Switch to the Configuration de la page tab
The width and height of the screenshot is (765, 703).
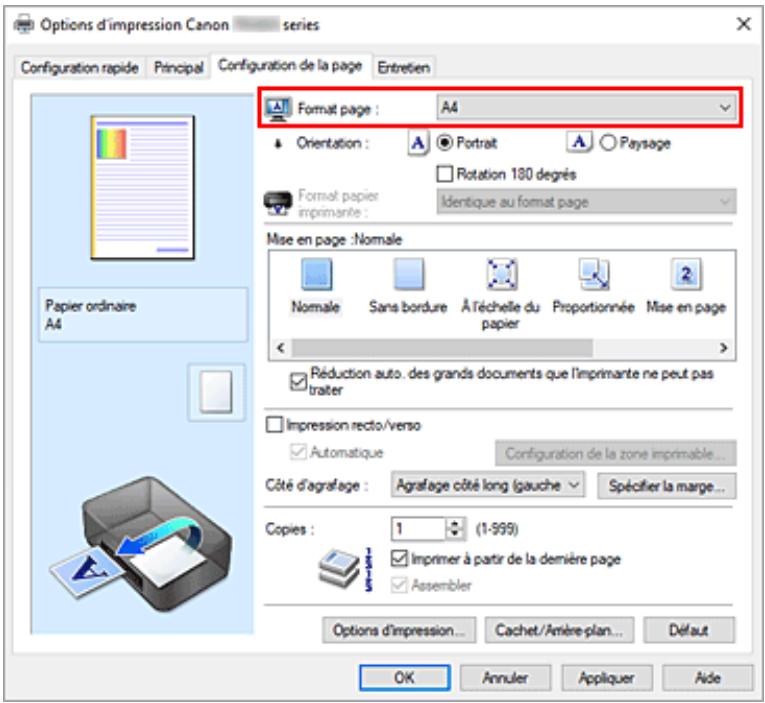[290, 66]
